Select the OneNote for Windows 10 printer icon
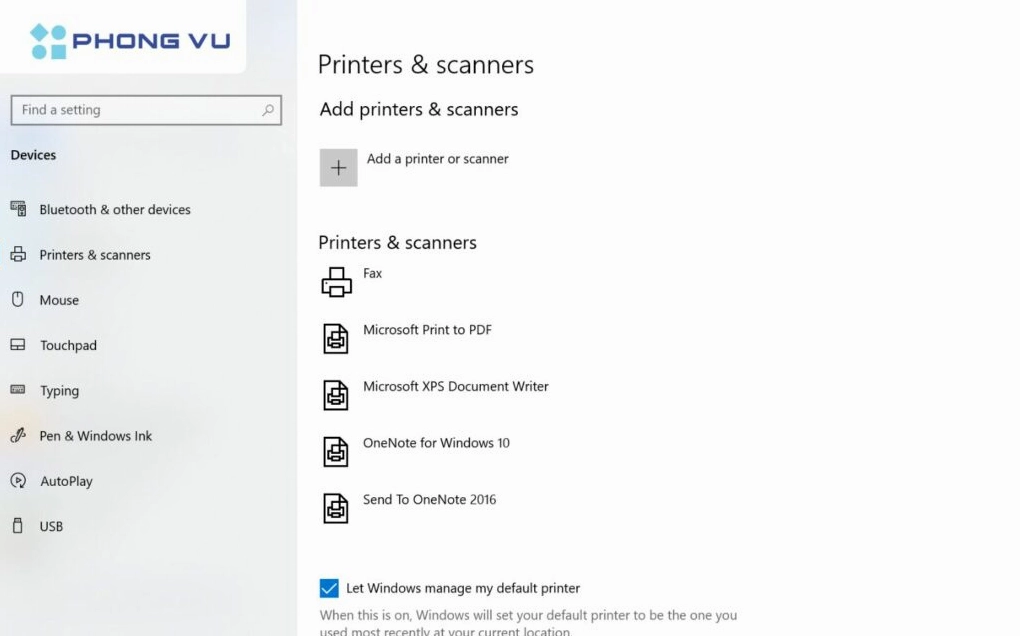 coord(337,451)
